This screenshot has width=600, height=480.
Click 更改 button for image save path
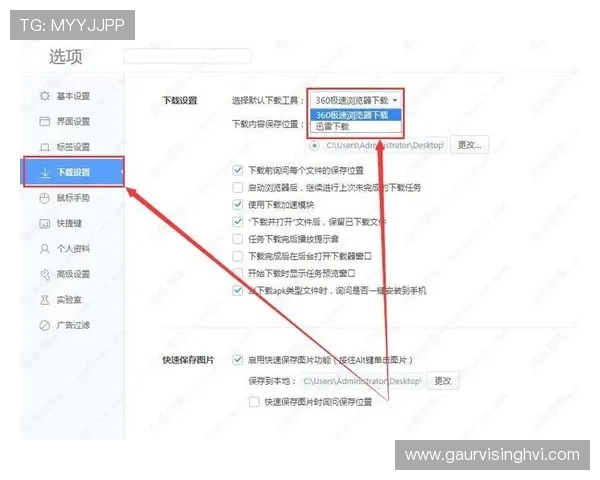pyautogui.click(x=443, y=381)
